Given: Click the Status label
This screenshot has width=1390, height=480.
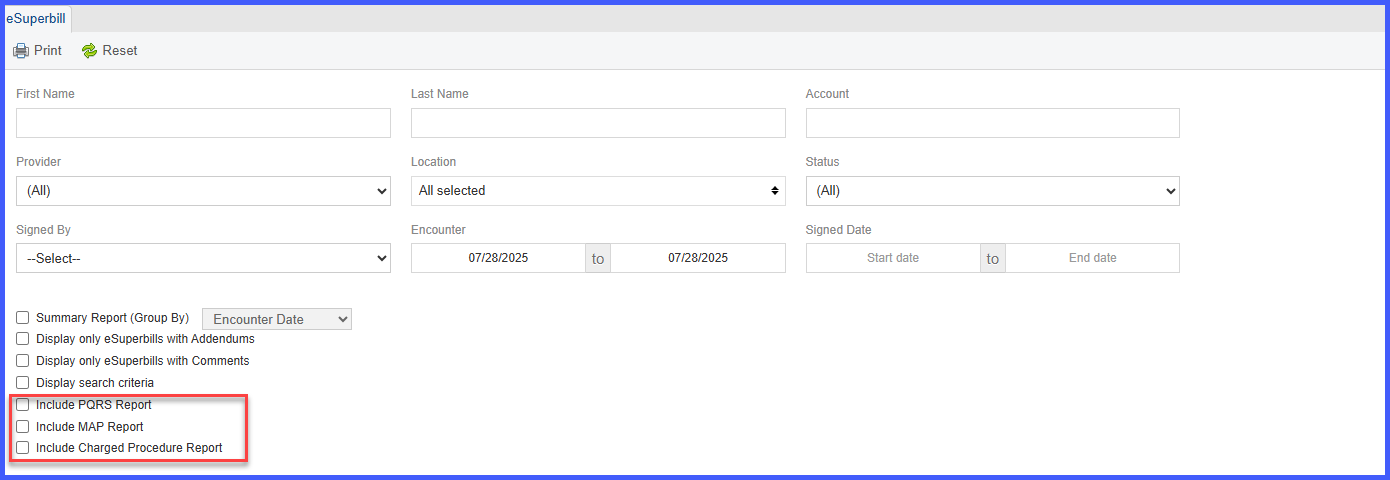Looking at the screenshot, I should pyautogui.click(x=823, y=162).
